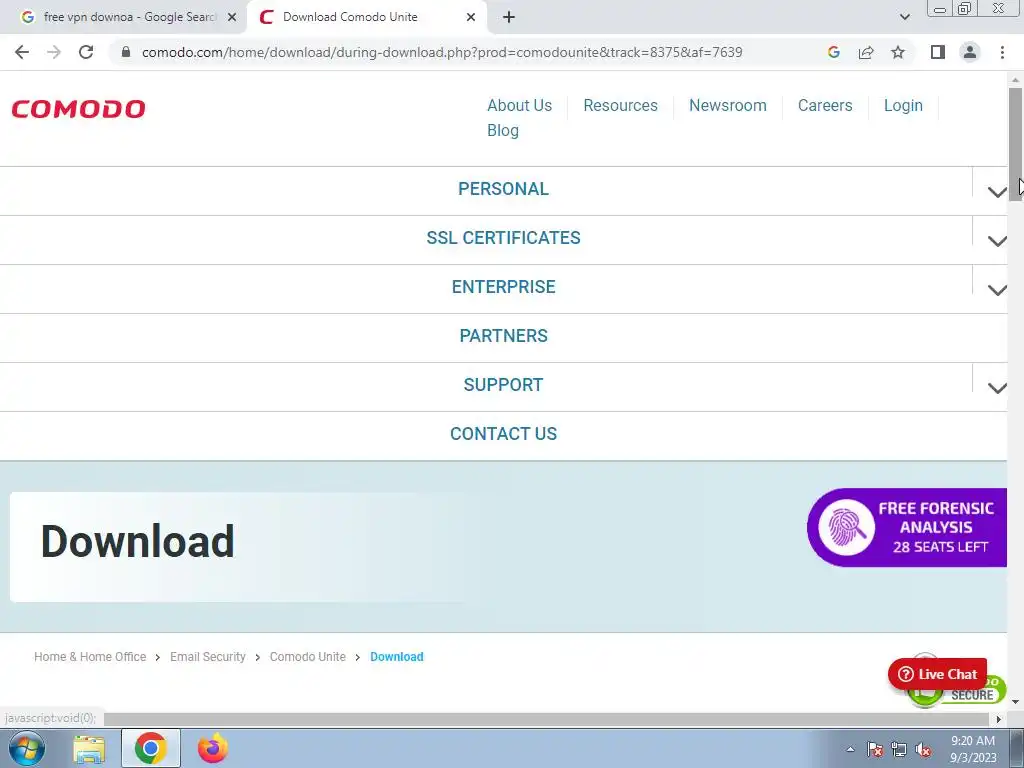Open the ENTERPRISE menu item

[503, 287]
